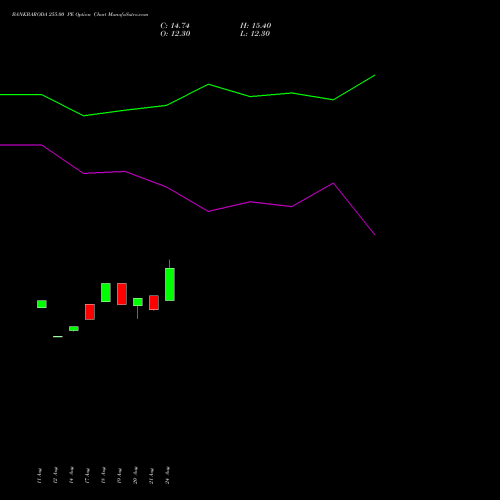Click the red candle for 19 Aug
The width and height of the screenshot is (500, 500).
122,294
